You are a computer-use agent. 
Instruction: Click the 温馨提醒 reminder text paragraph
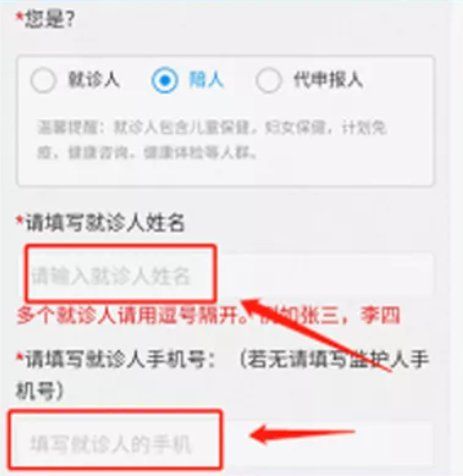(x=212, y=140)
